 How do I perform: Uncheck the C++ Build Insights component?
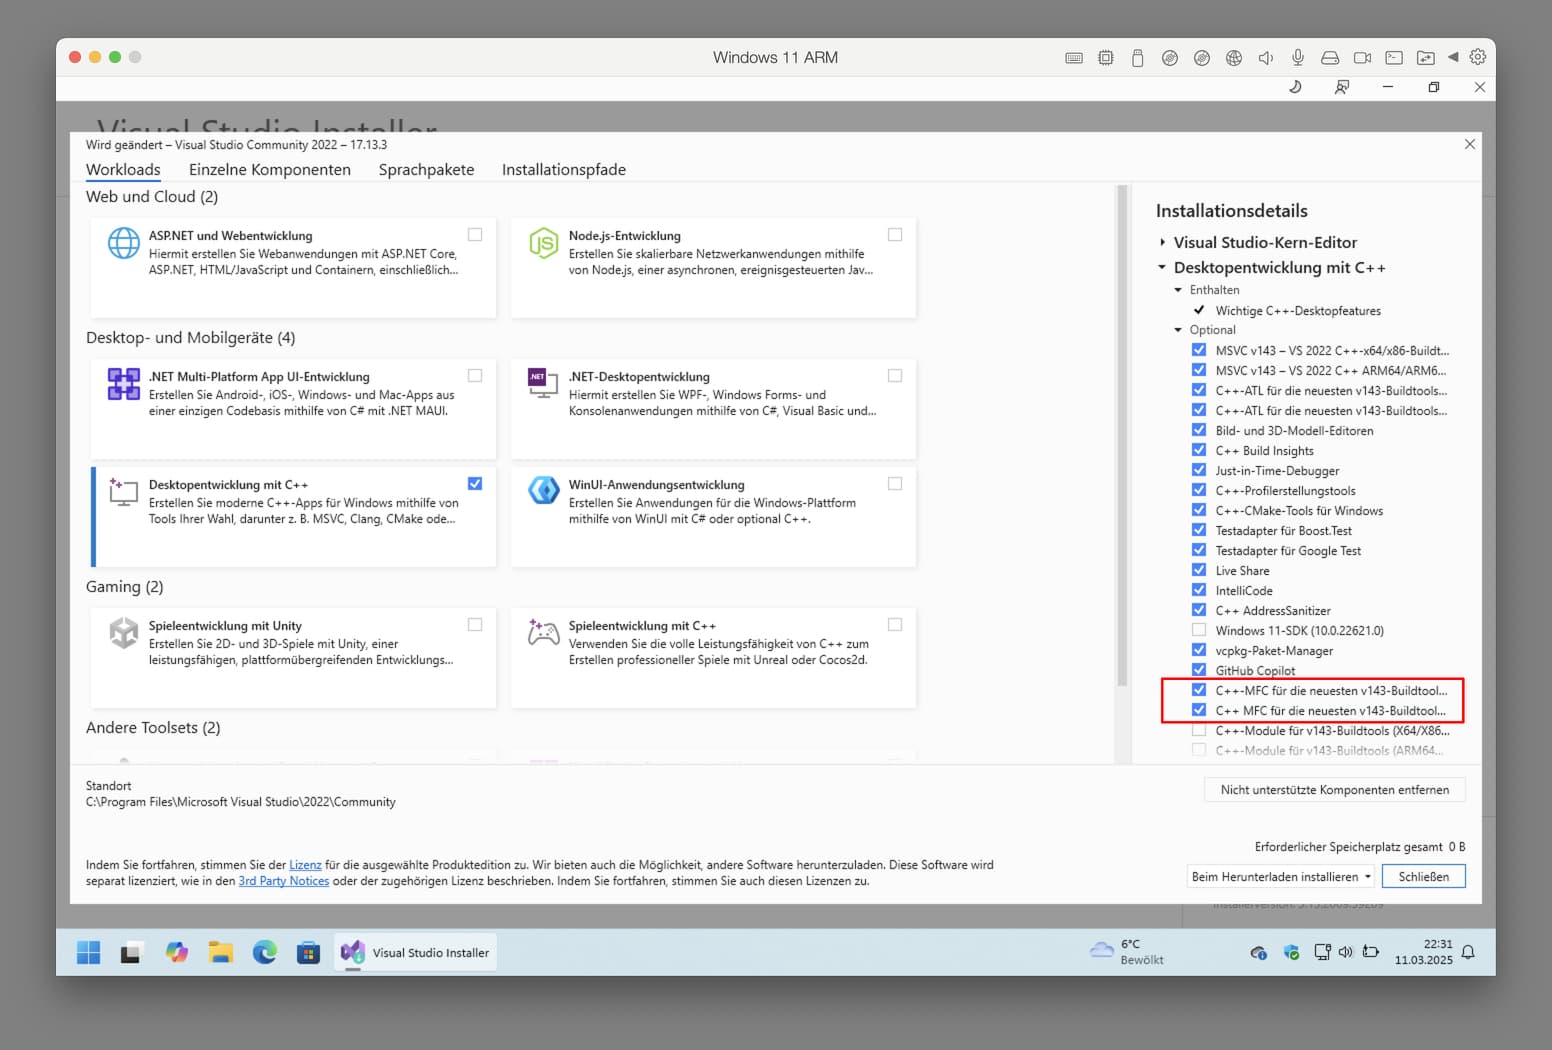pos(1199,450)
